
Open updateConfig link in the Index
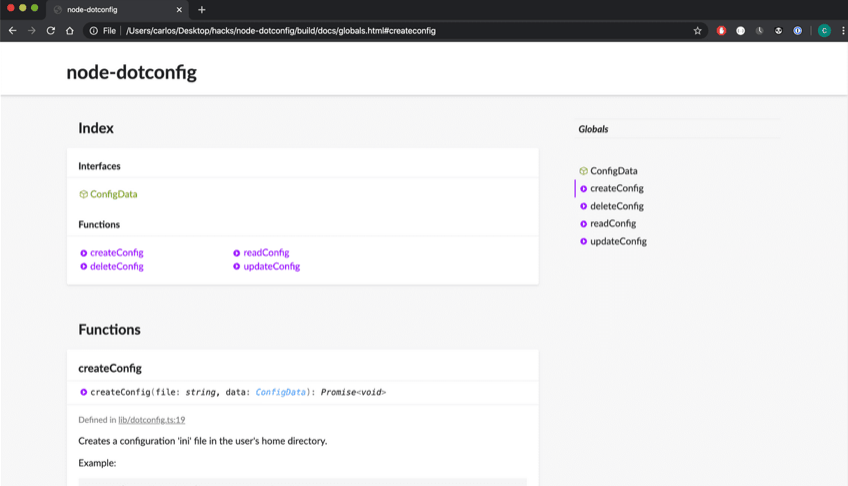tap(271, 267)
